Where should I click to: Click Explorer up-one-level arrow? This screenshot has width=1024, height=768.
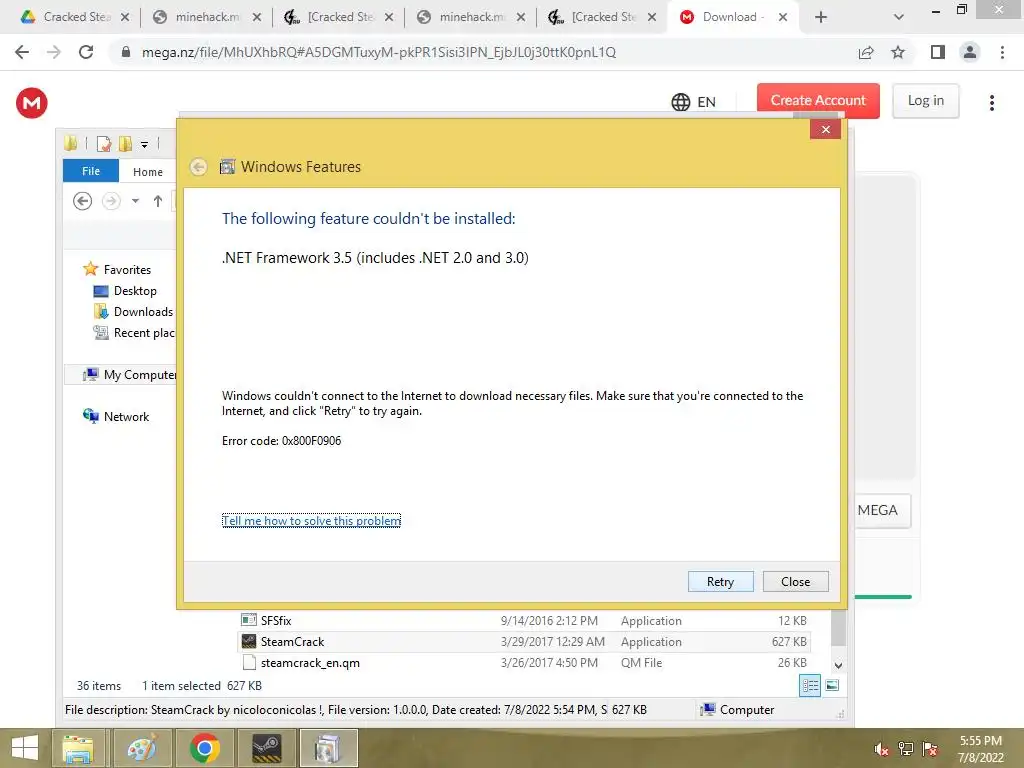click(157, 201)
